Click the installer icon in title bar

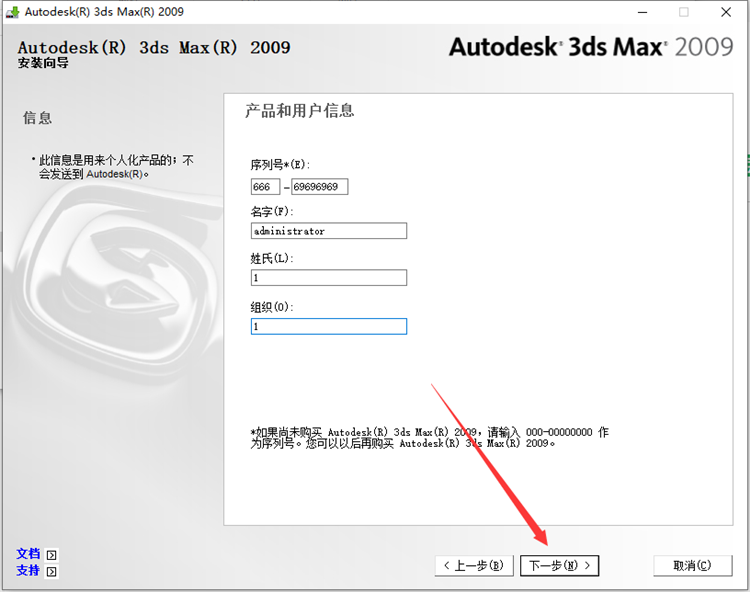coord(12,12)
